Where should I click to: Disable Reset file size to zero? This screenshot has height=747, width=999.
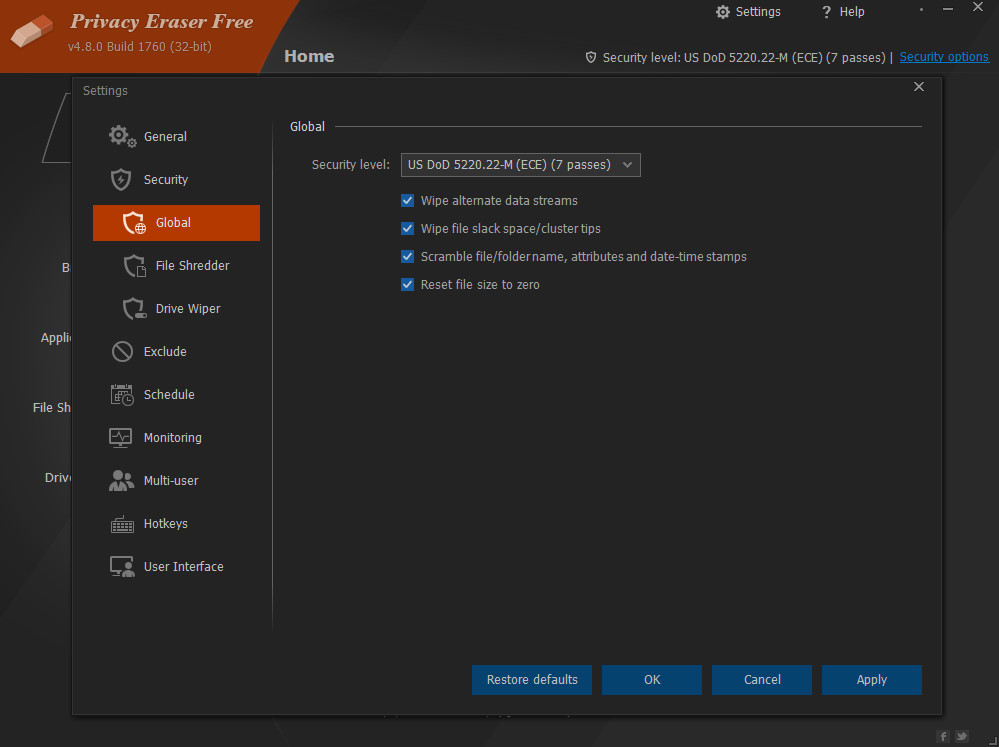pos(407,285)
